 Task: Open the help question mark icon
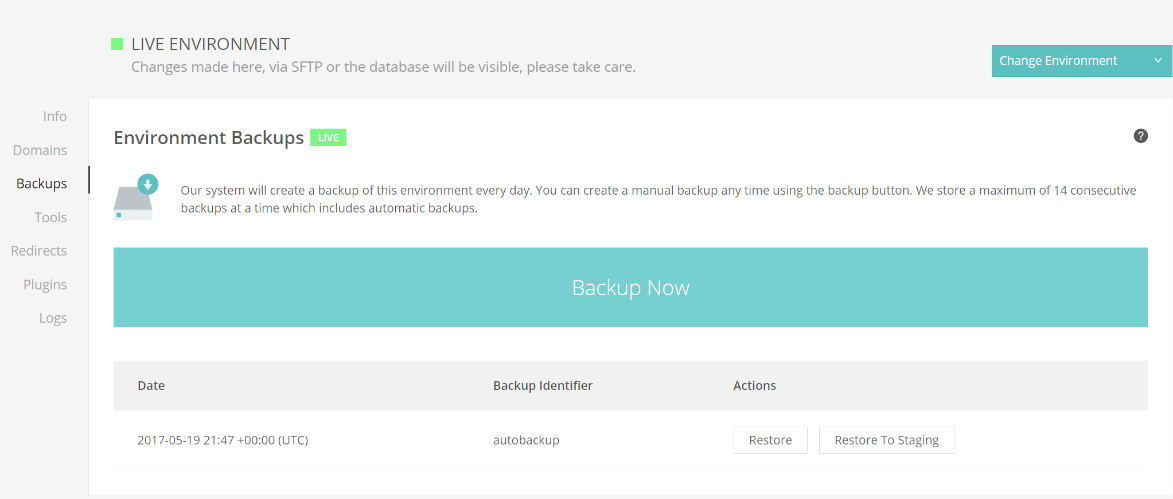click(1140, 135)
